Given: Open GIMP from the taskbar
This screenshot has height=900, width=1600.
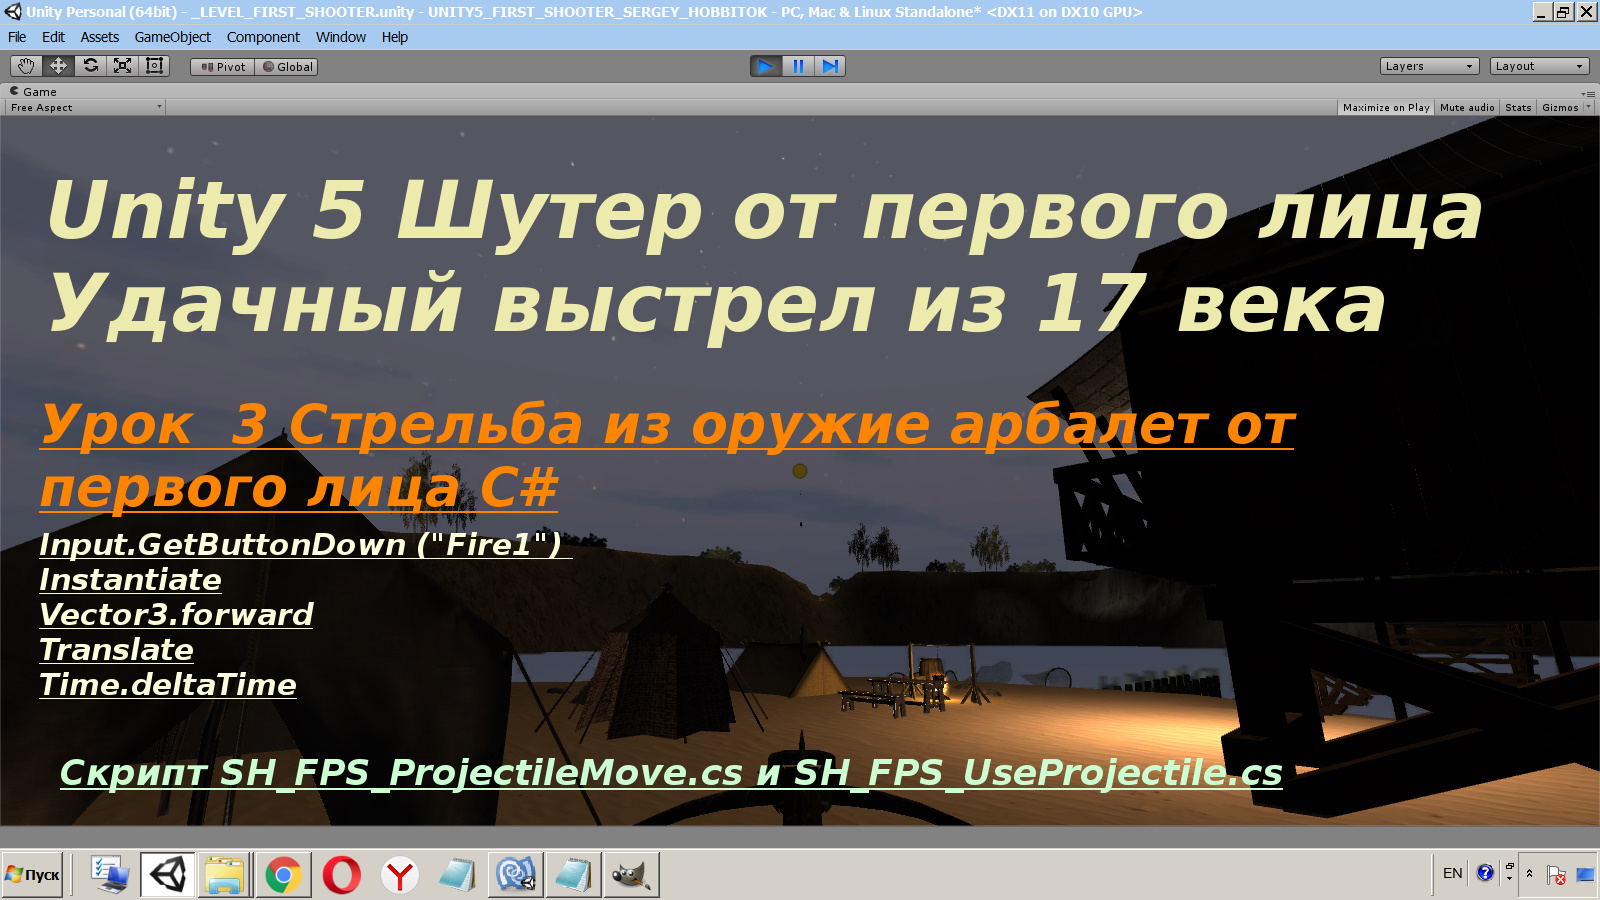Looking at the screenshot, I should (x=630, y=874).
